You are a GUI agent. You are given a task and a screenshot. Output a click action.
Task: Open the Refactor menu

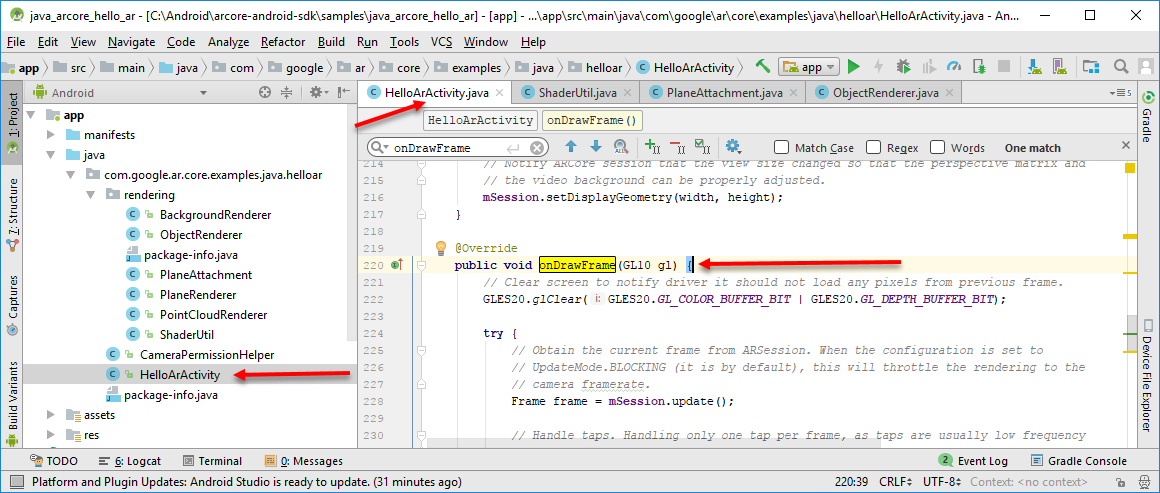[x=283, y=42]
